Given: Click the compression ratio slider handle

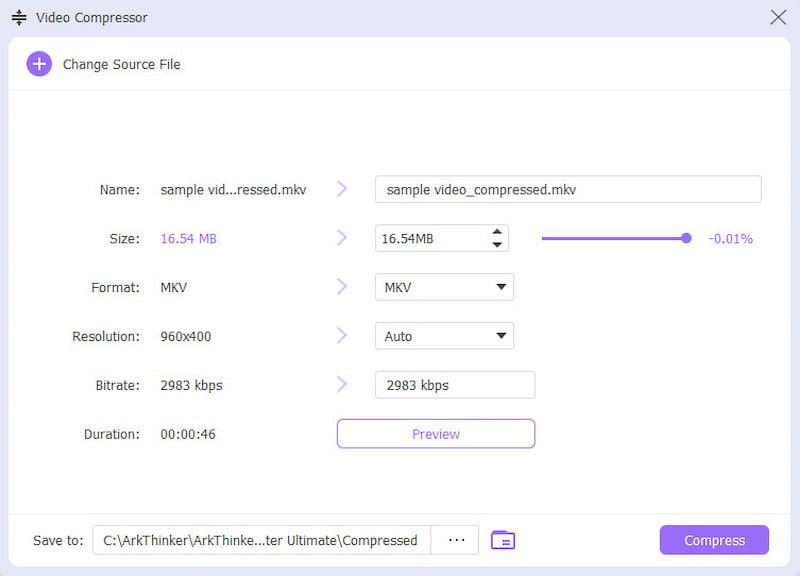Looking at the screenshot, I should (686, 238).
